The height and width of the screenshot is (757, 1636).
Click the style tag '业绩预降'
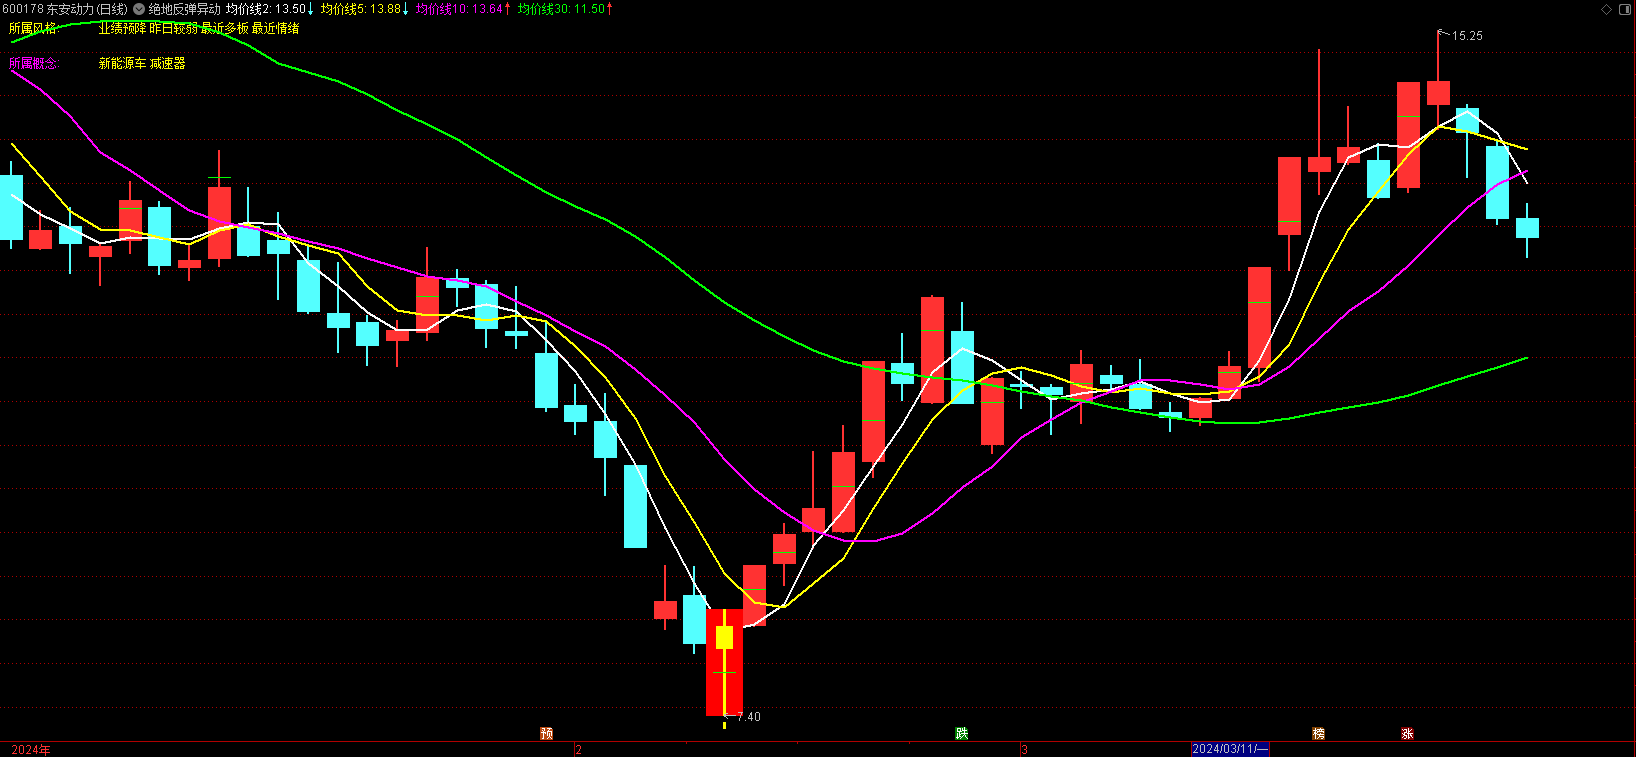122,28
